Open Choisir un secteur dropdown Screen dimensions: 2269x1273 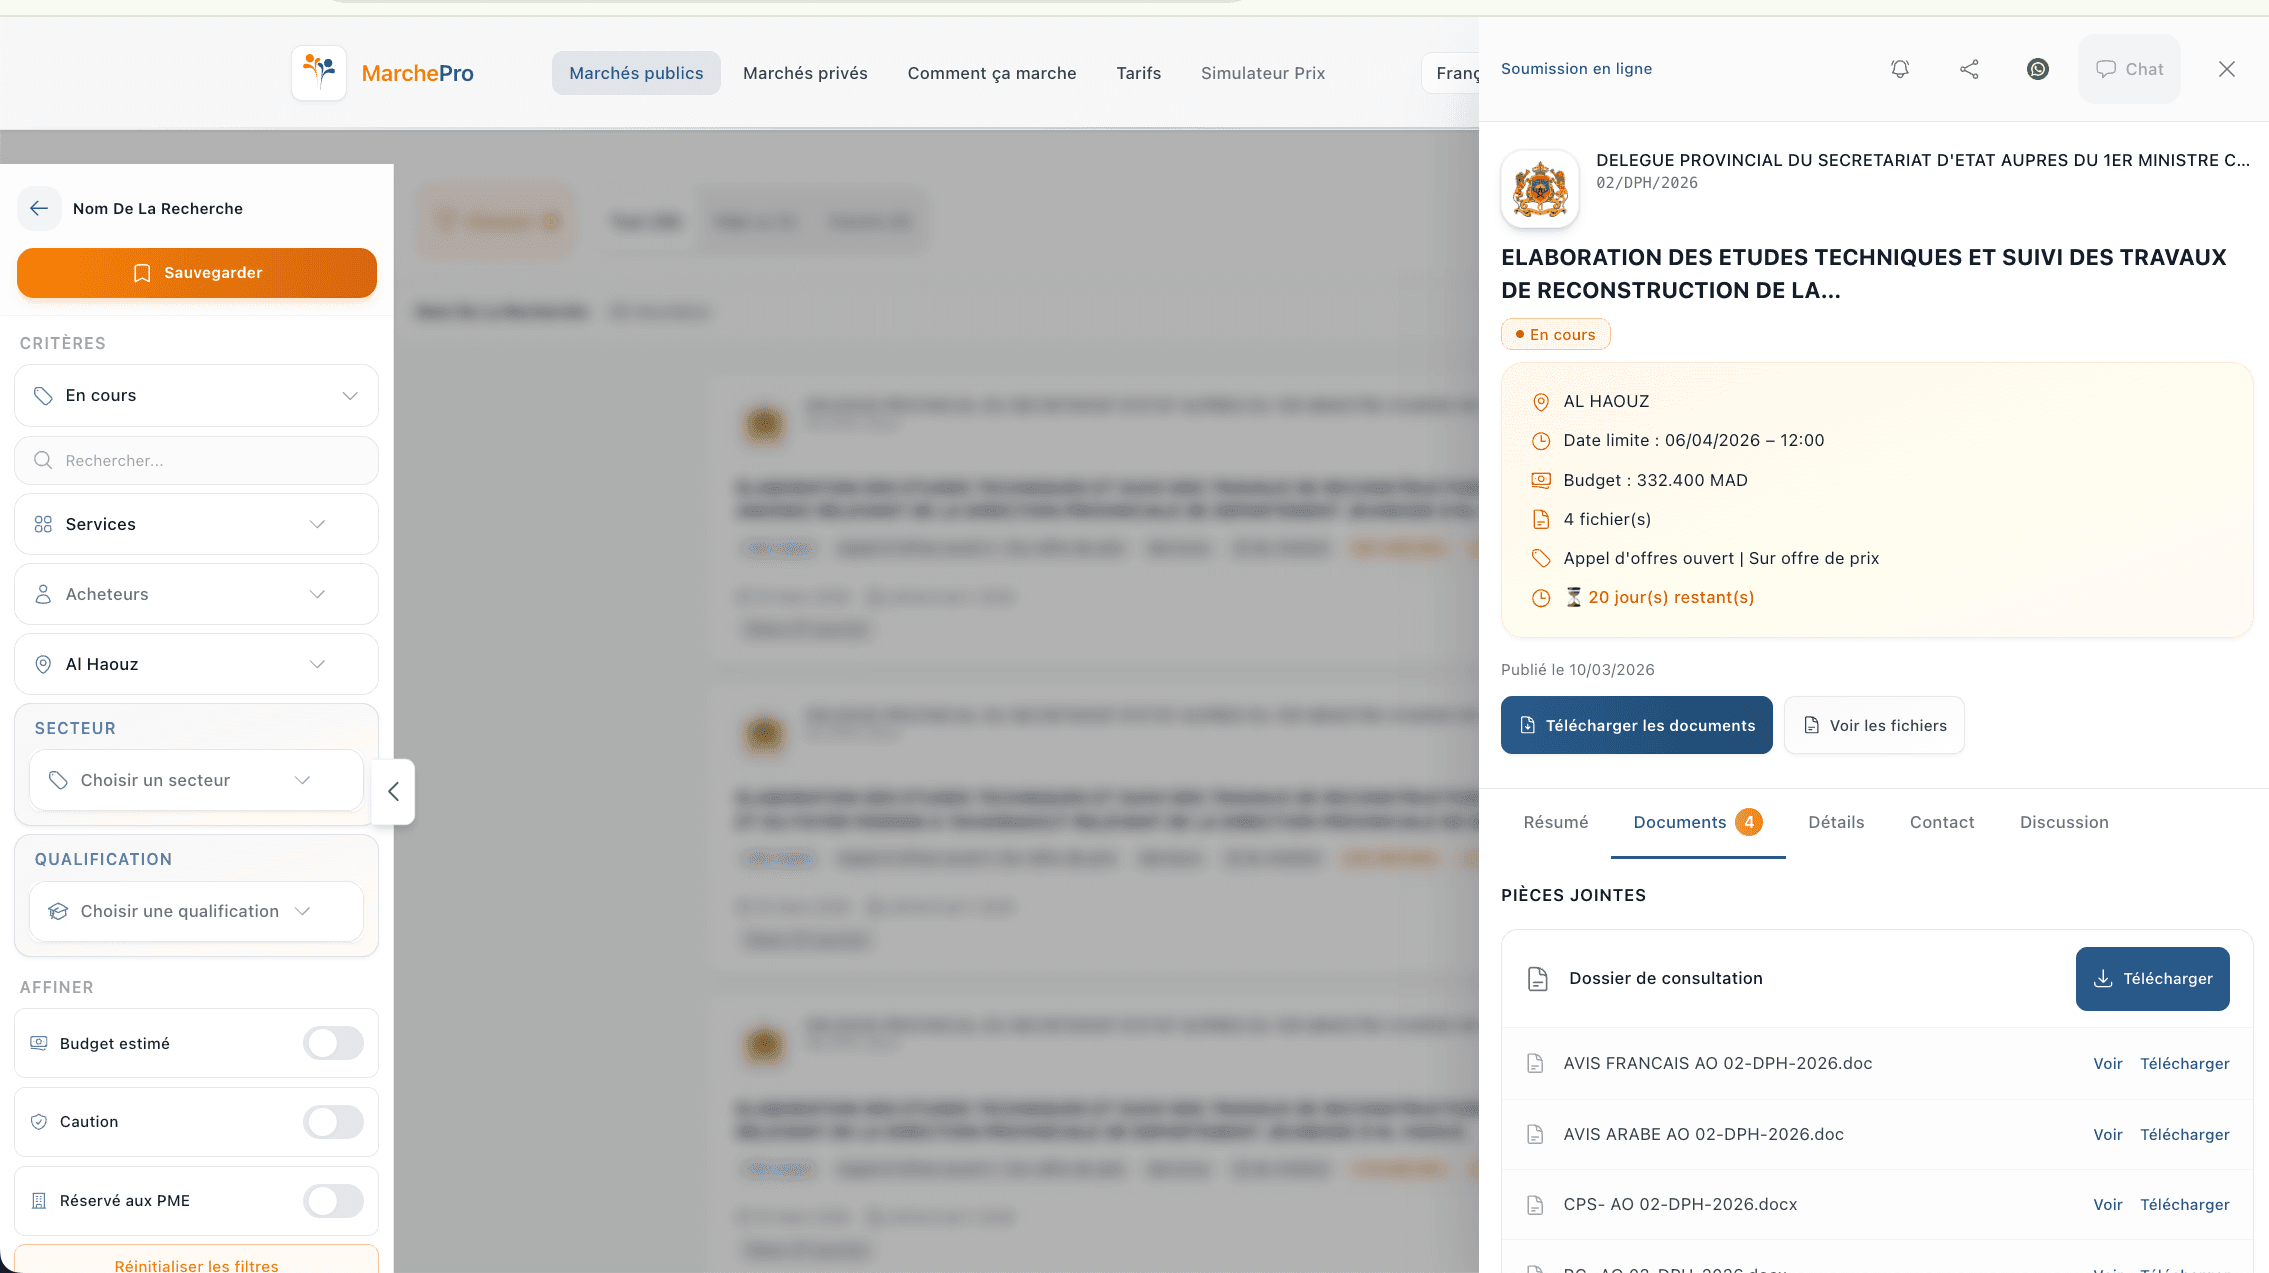point(196,780)
